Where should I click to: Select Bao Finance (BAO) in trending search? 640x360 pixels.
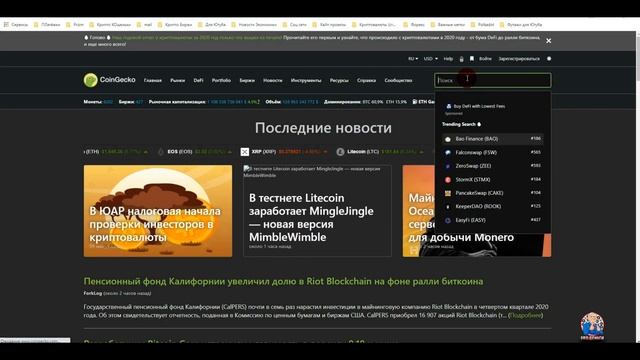493,139
